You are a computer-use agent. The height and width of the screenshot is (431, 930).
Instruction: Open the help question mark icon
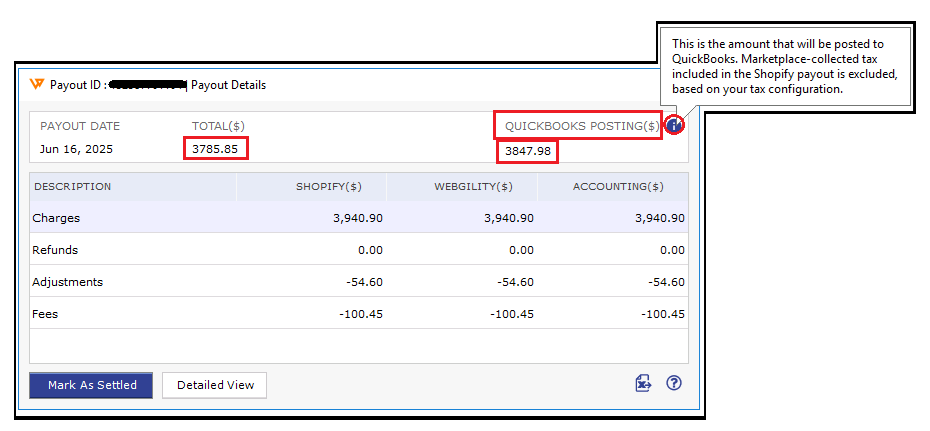[673, 383]
